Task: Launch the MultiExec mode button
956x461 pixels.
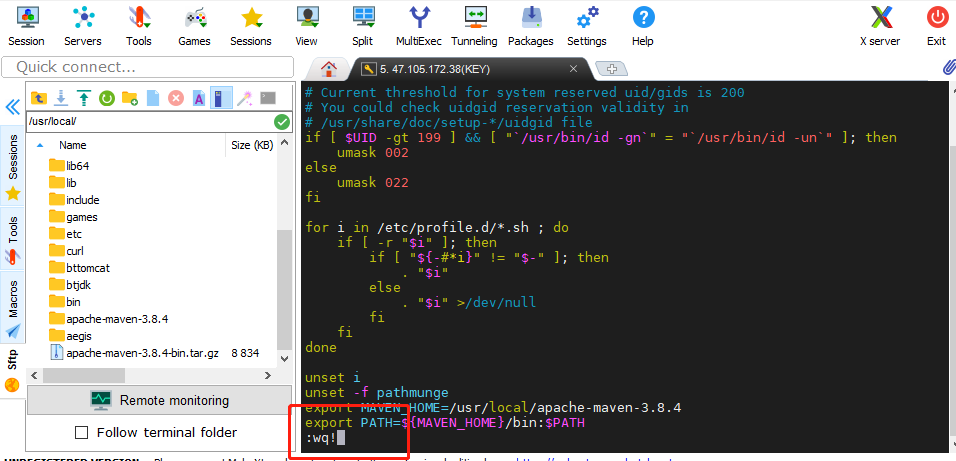Action: click(x=419, y=26)
